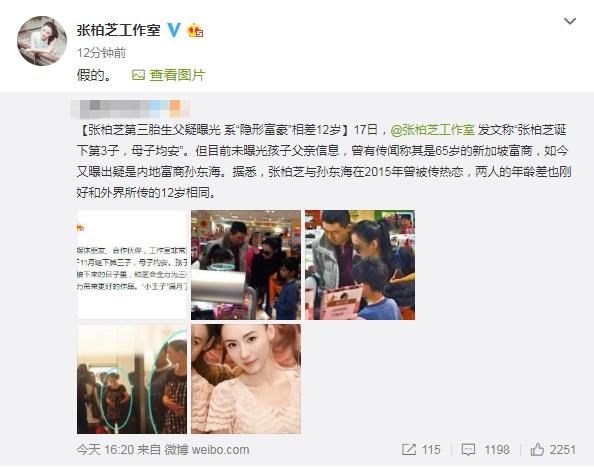Open the 张柏芝工作室 account name link

pos(119,30)
